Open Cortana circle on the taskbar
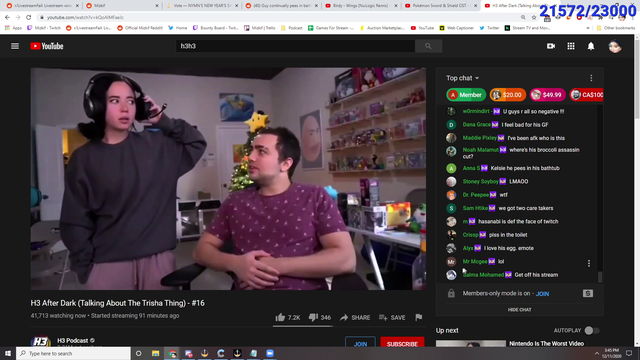 pyautogui.click(x=138, y=353)
